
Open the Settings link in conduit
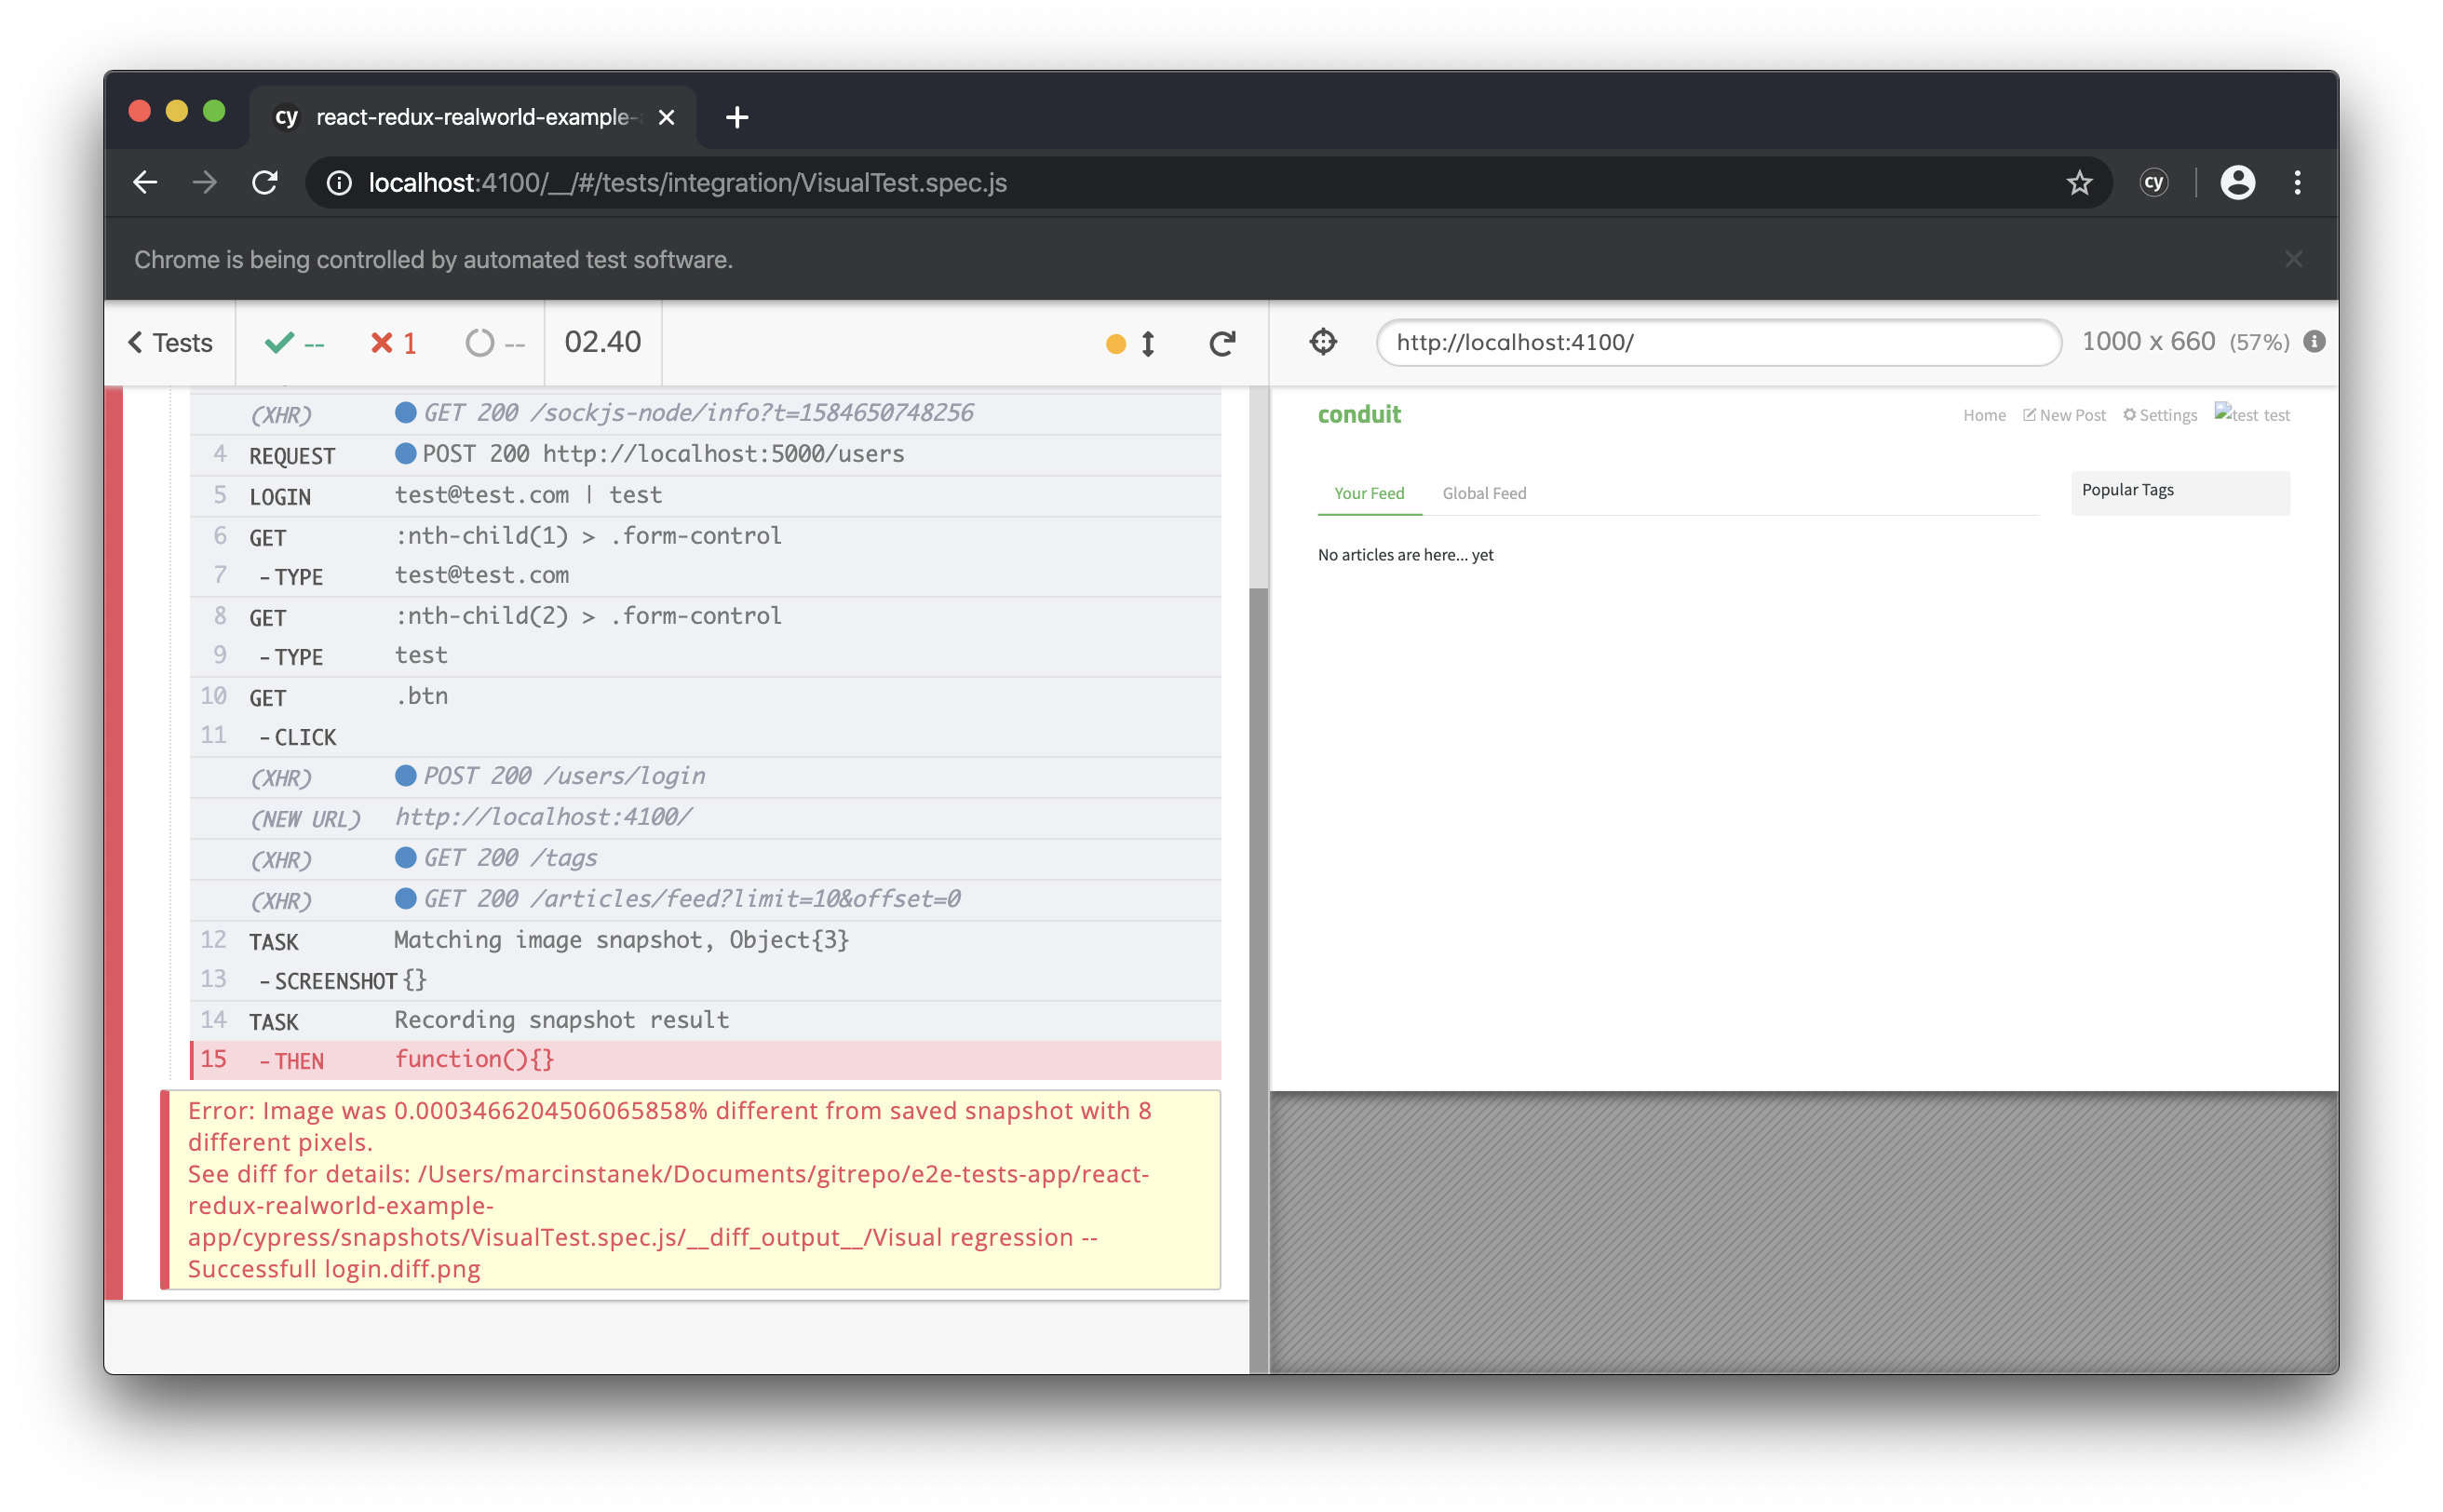[2160, 415]
